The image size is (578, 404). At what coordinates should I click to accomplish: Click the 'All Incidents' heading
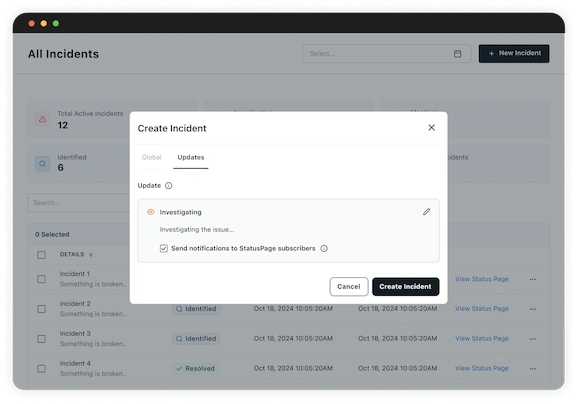coord(63,54)
